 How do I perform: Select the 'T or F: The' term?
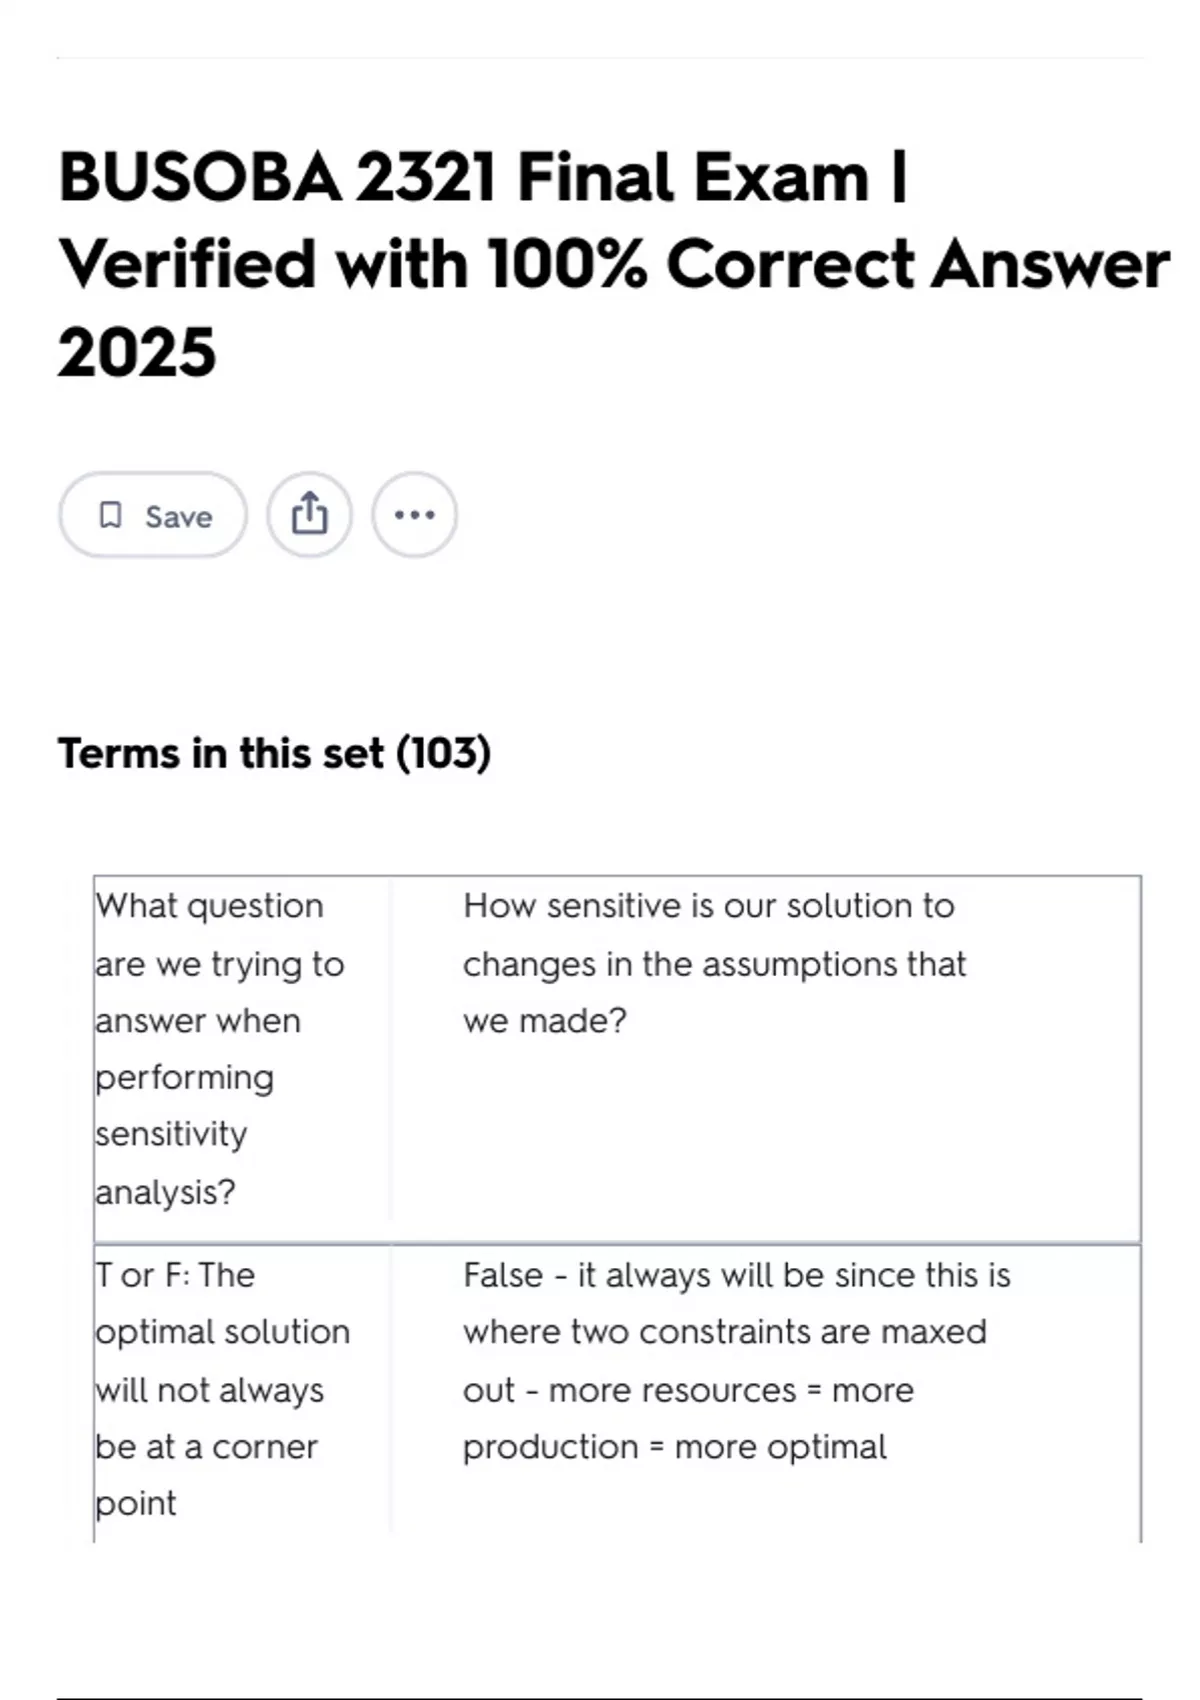click(x=176, y=1275)
